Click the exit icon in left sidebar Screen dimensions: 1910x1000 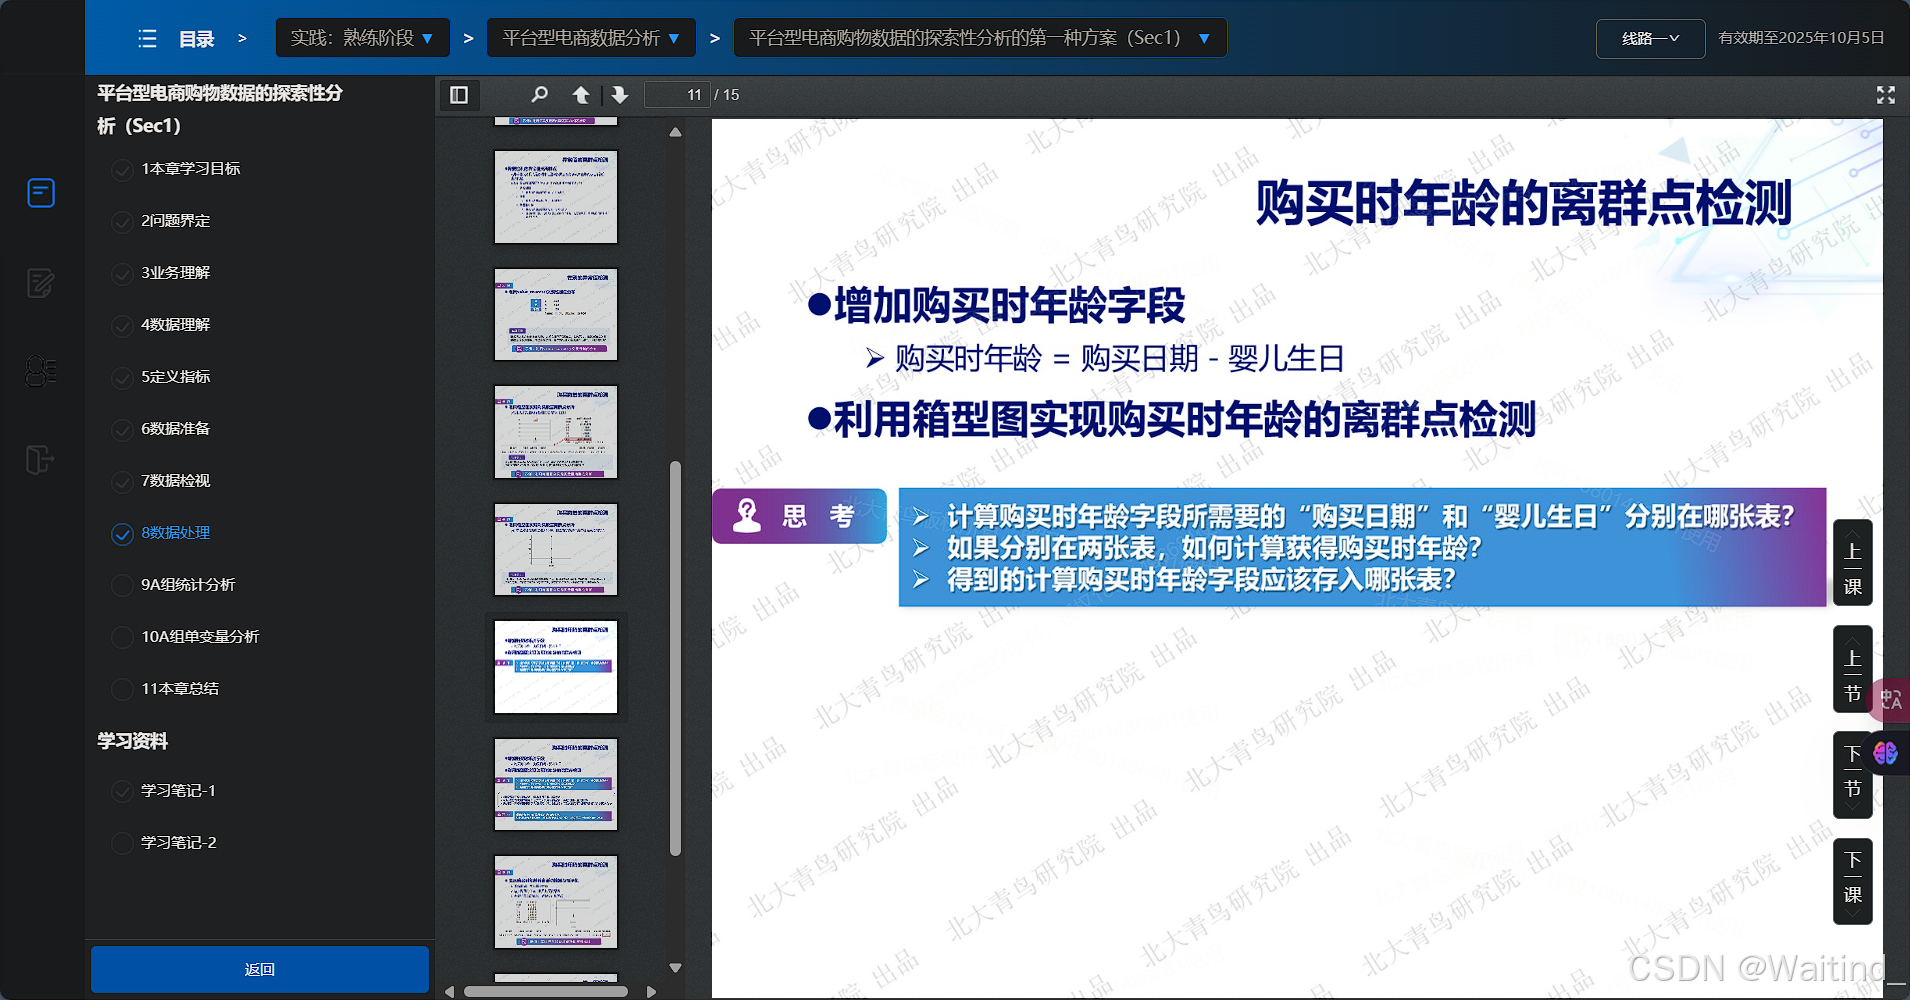pos(40,460)
